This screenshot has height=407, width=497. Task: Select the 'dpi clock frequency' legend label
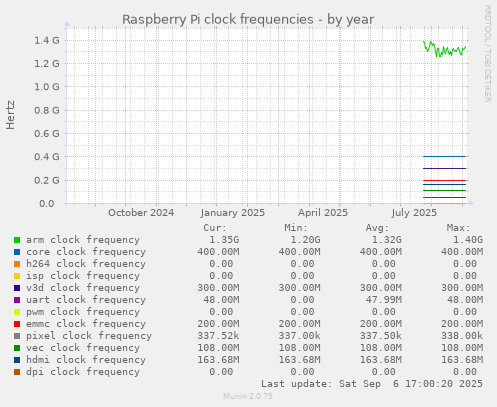click(83, 372)
